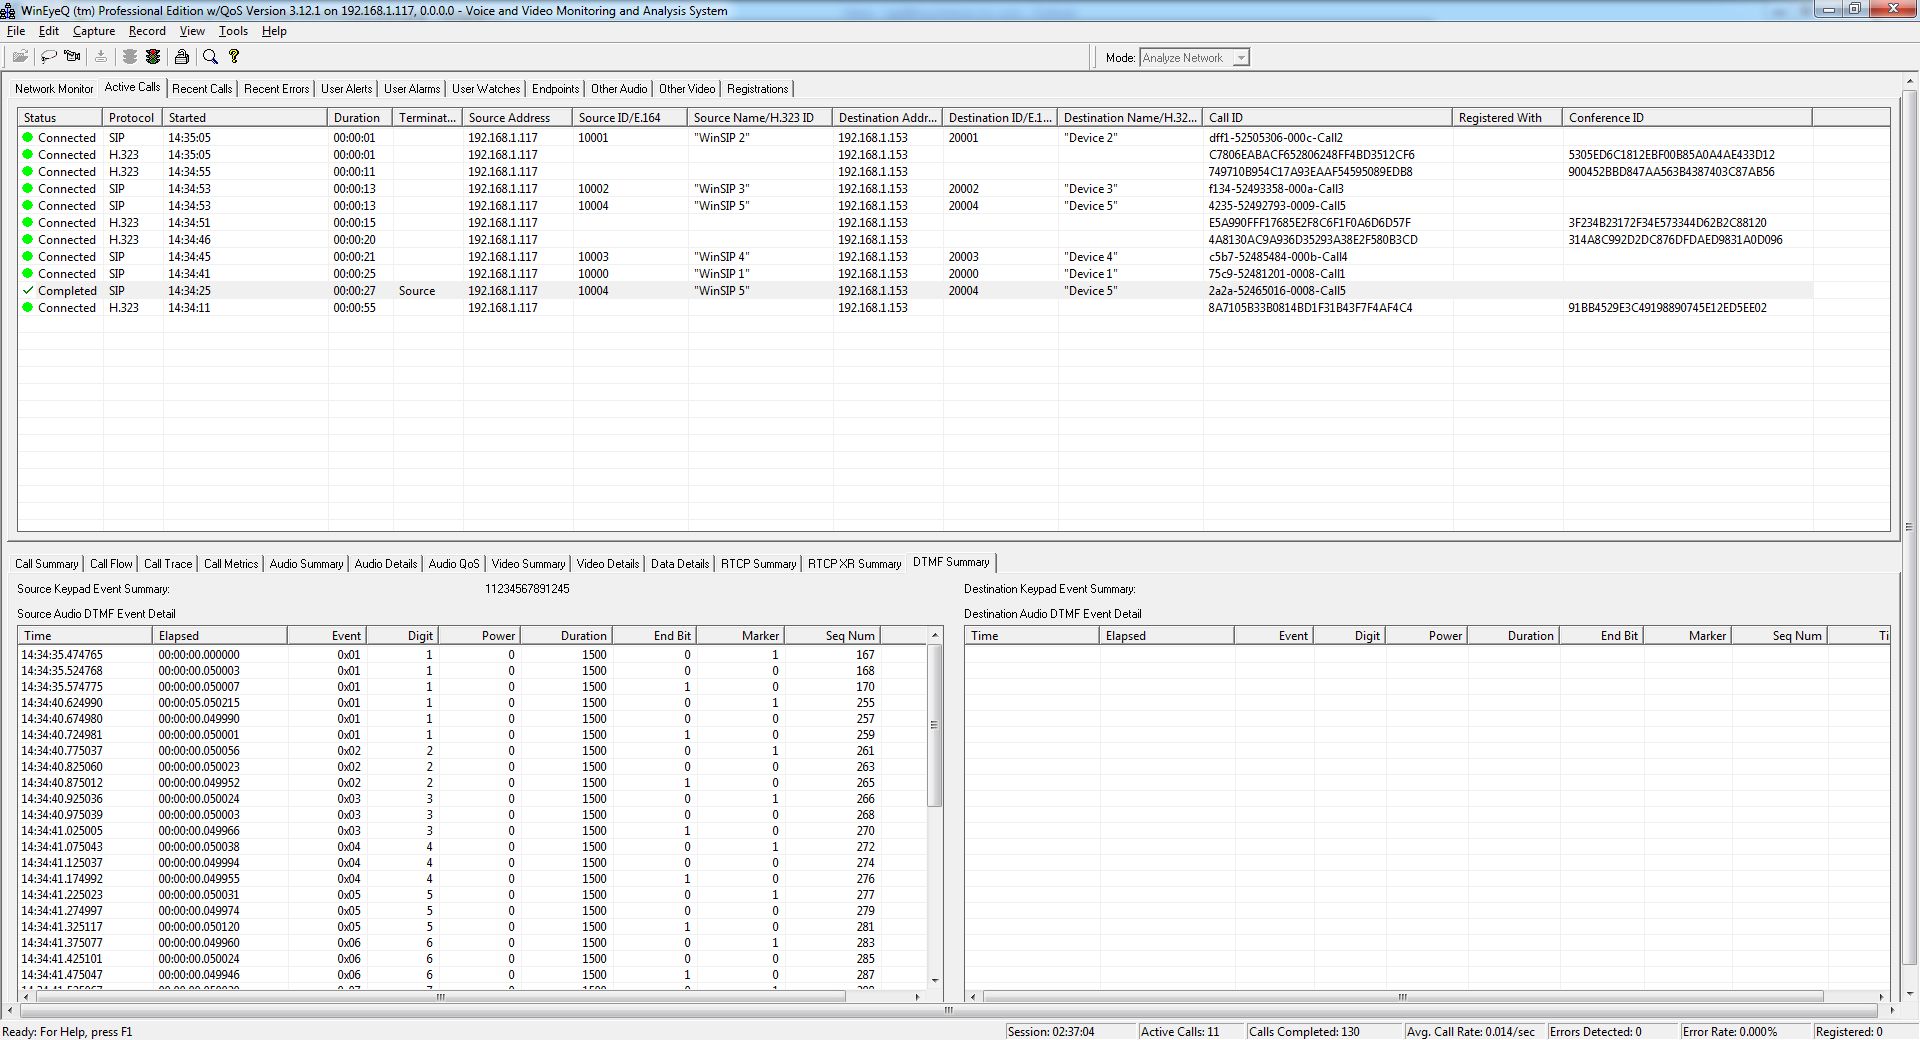Open the Record menu
Screen dimensions: 1920x1040
(147, 31)
